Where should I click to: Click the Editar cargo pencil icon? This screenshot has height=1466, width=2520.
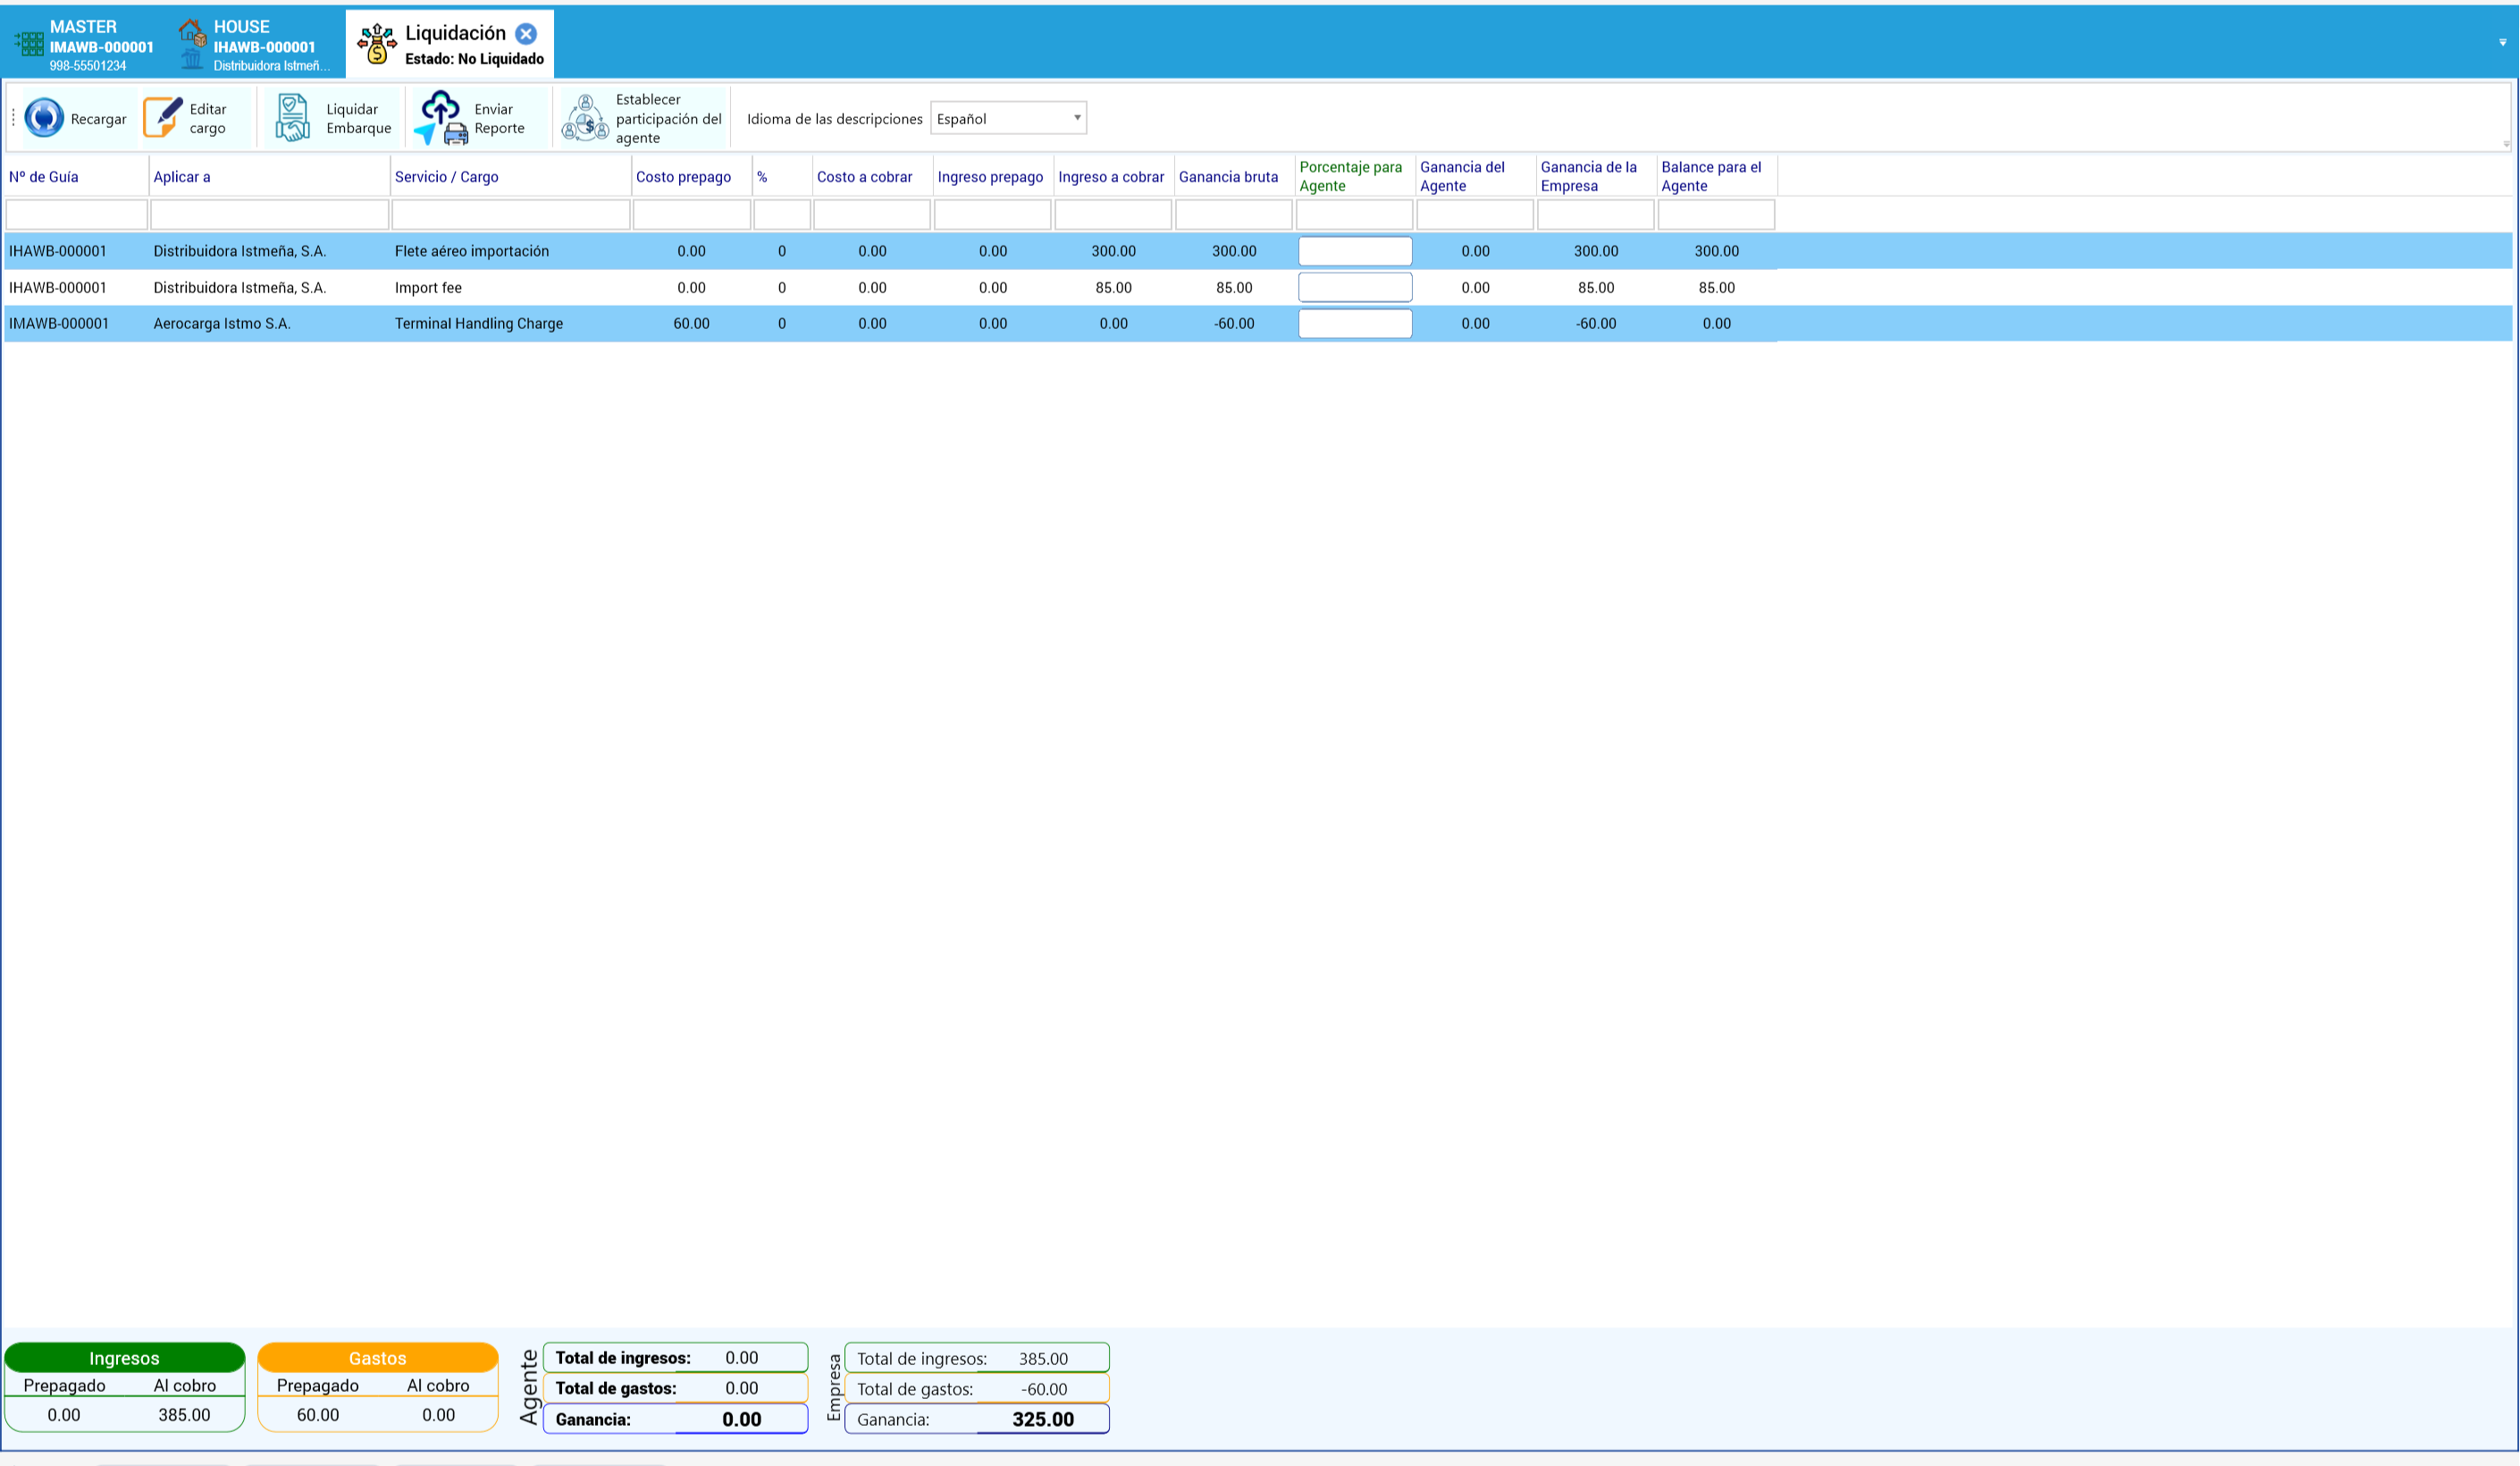(163, 118)
